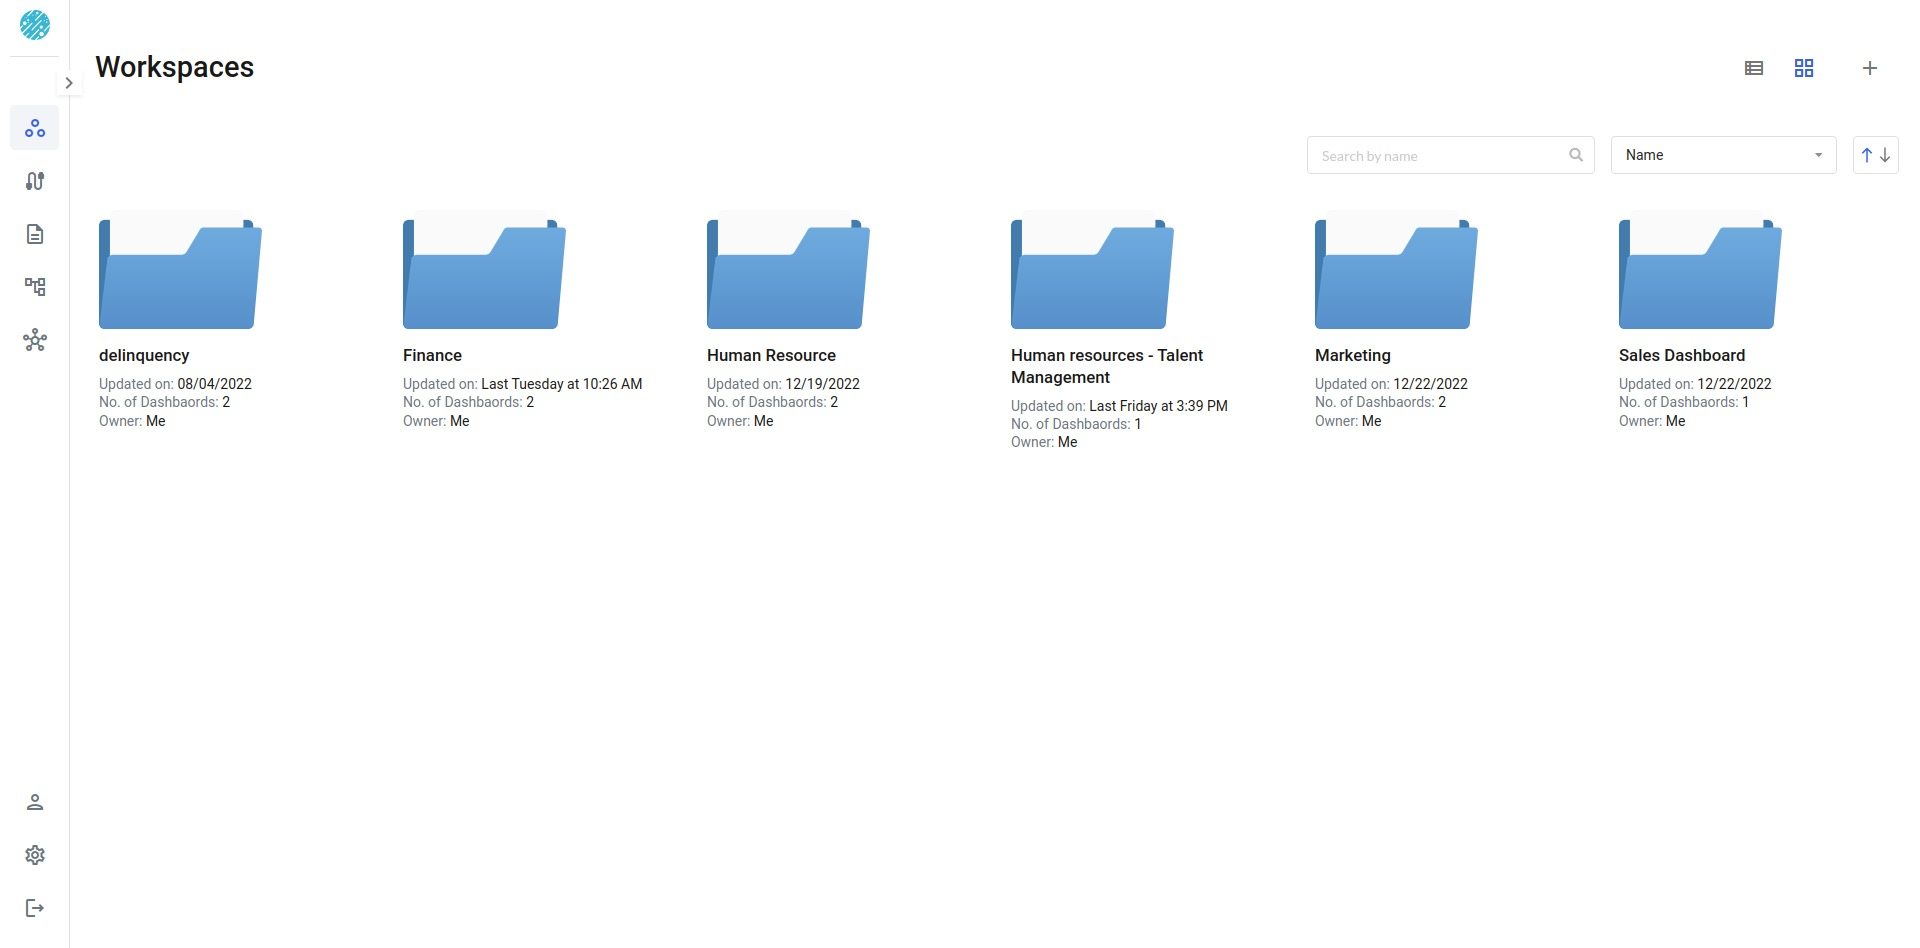
Task: Click the Workspaces page heading
Action: (175, 67)
